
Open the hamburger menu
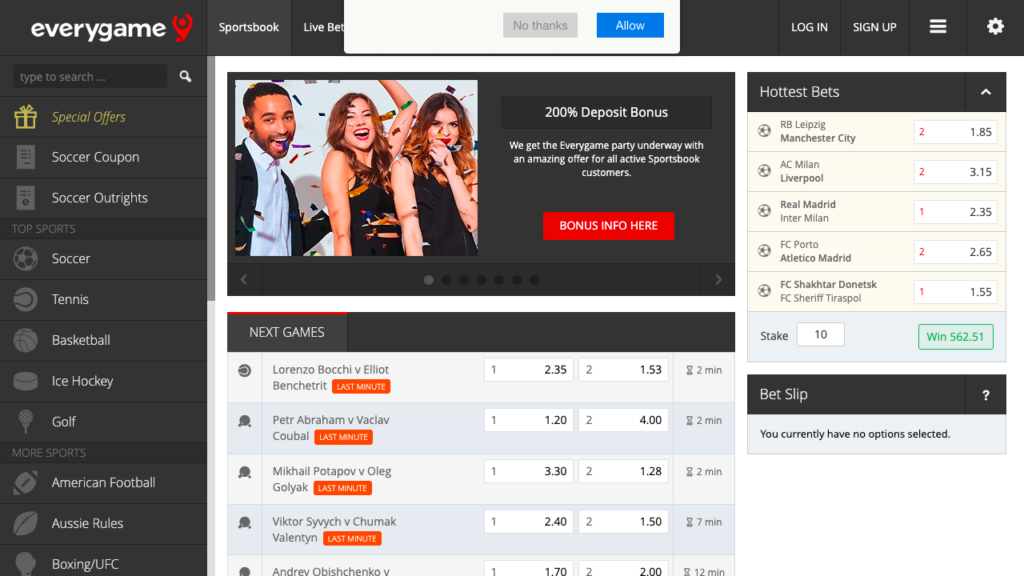[x=938, y=27]
